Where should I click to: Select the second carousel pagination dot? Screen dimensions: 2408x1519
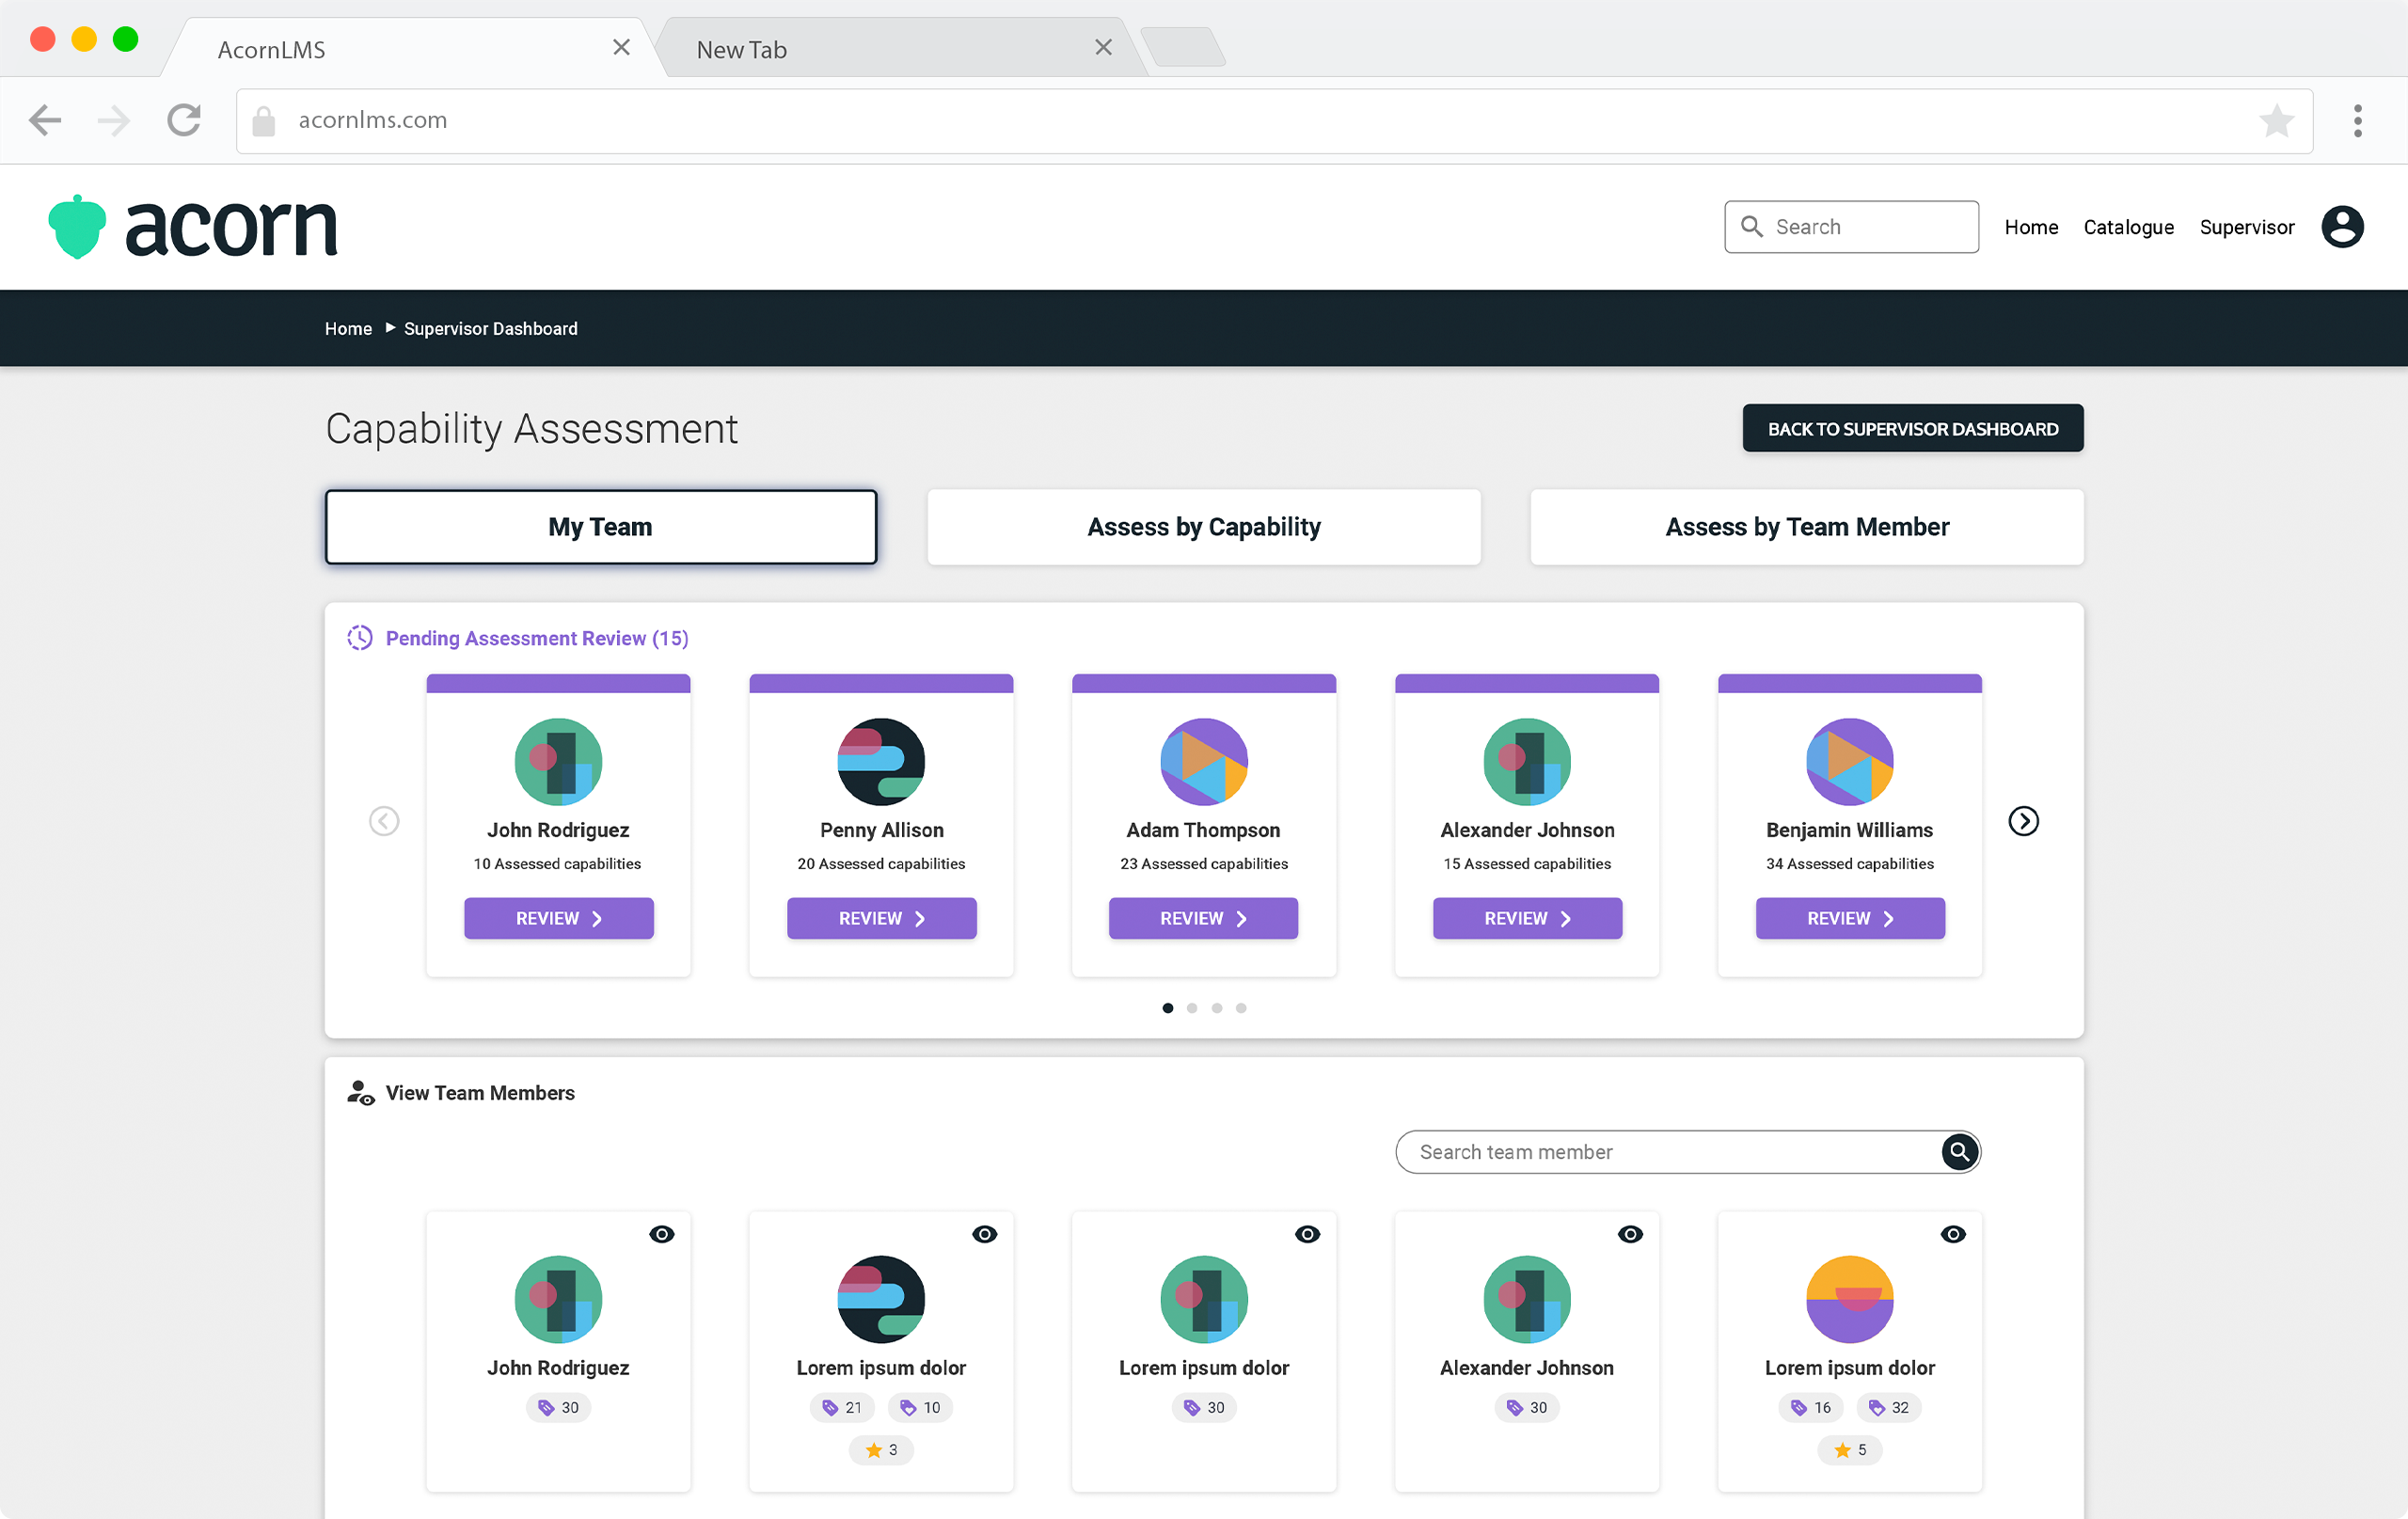tap(1192, 1008)
